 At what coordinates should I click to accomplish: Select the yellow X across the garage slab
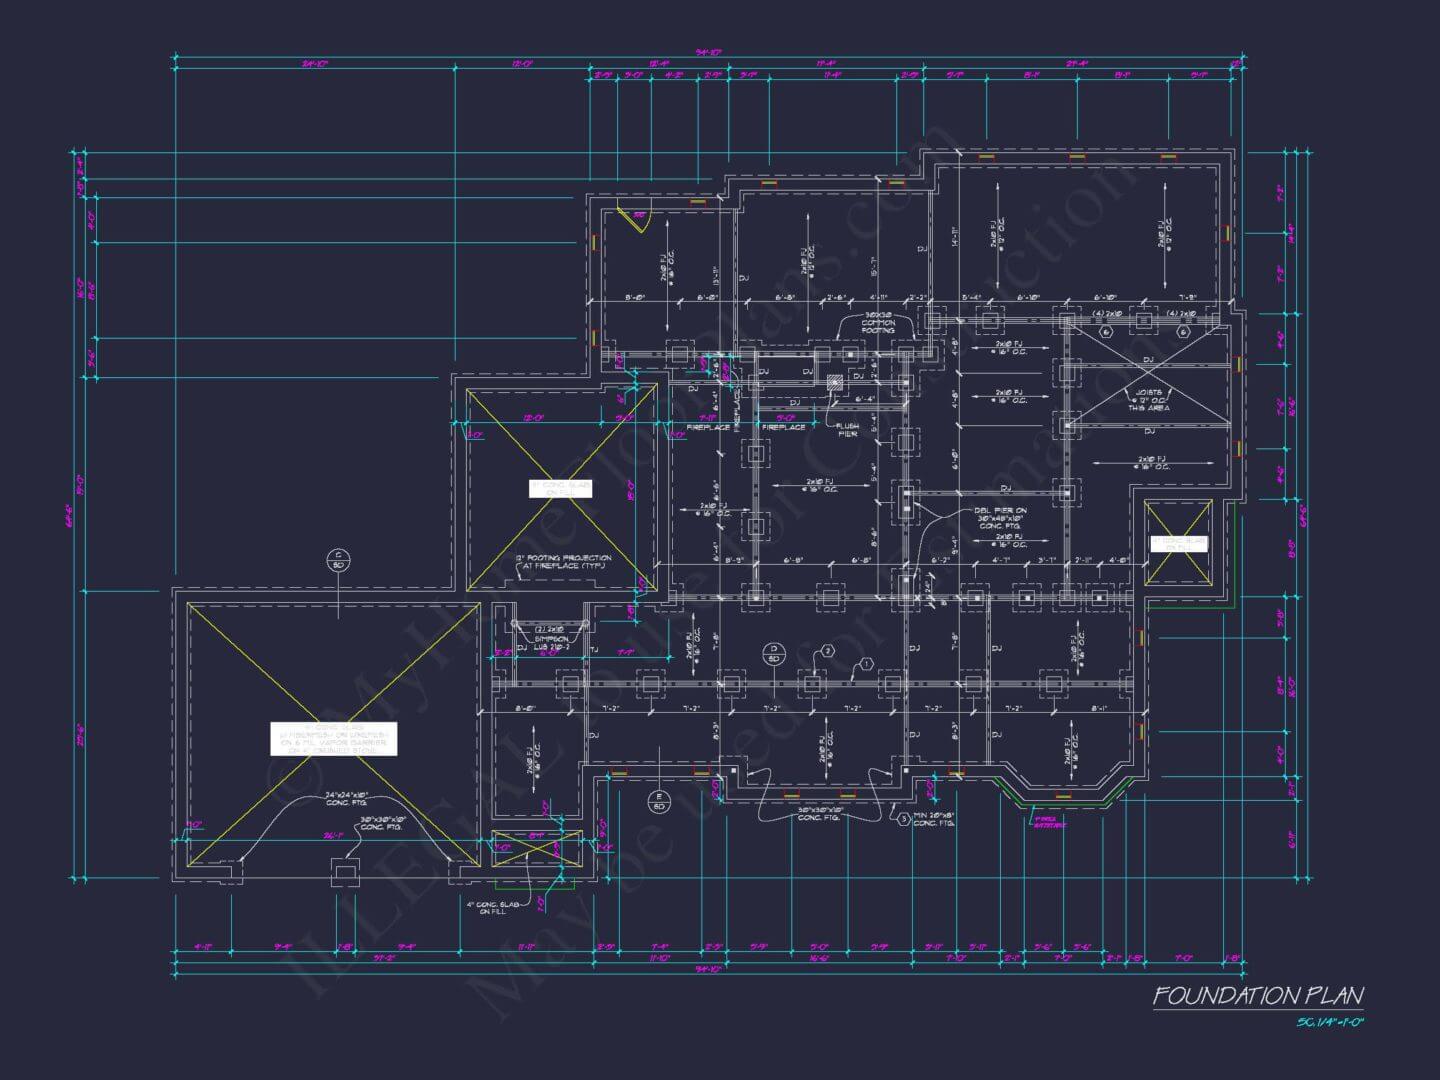[x=332, y=734]
